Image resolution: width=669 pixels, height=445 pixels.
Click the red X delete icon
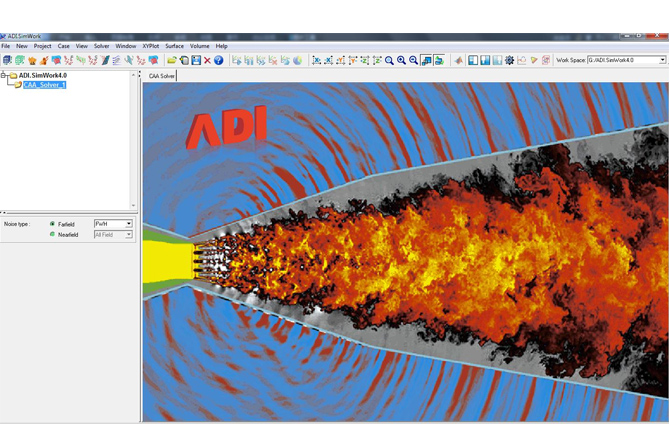click(207, 60)
